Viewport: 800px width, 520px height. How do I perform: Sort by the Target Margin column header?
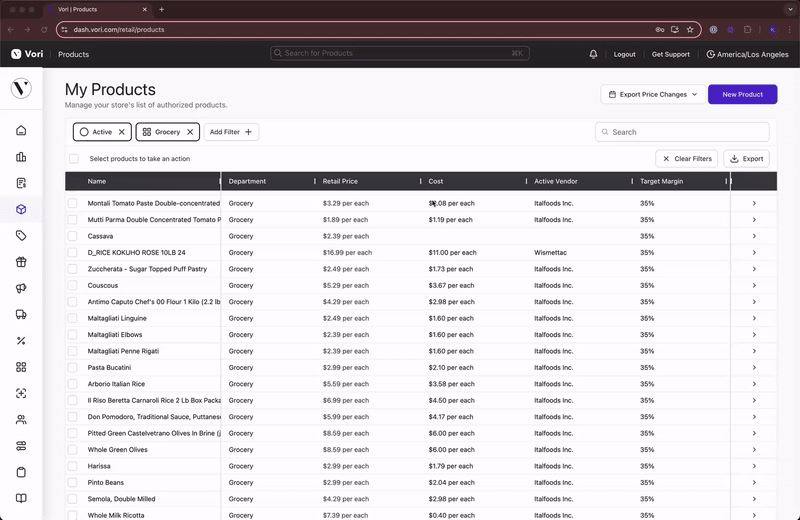662,181
